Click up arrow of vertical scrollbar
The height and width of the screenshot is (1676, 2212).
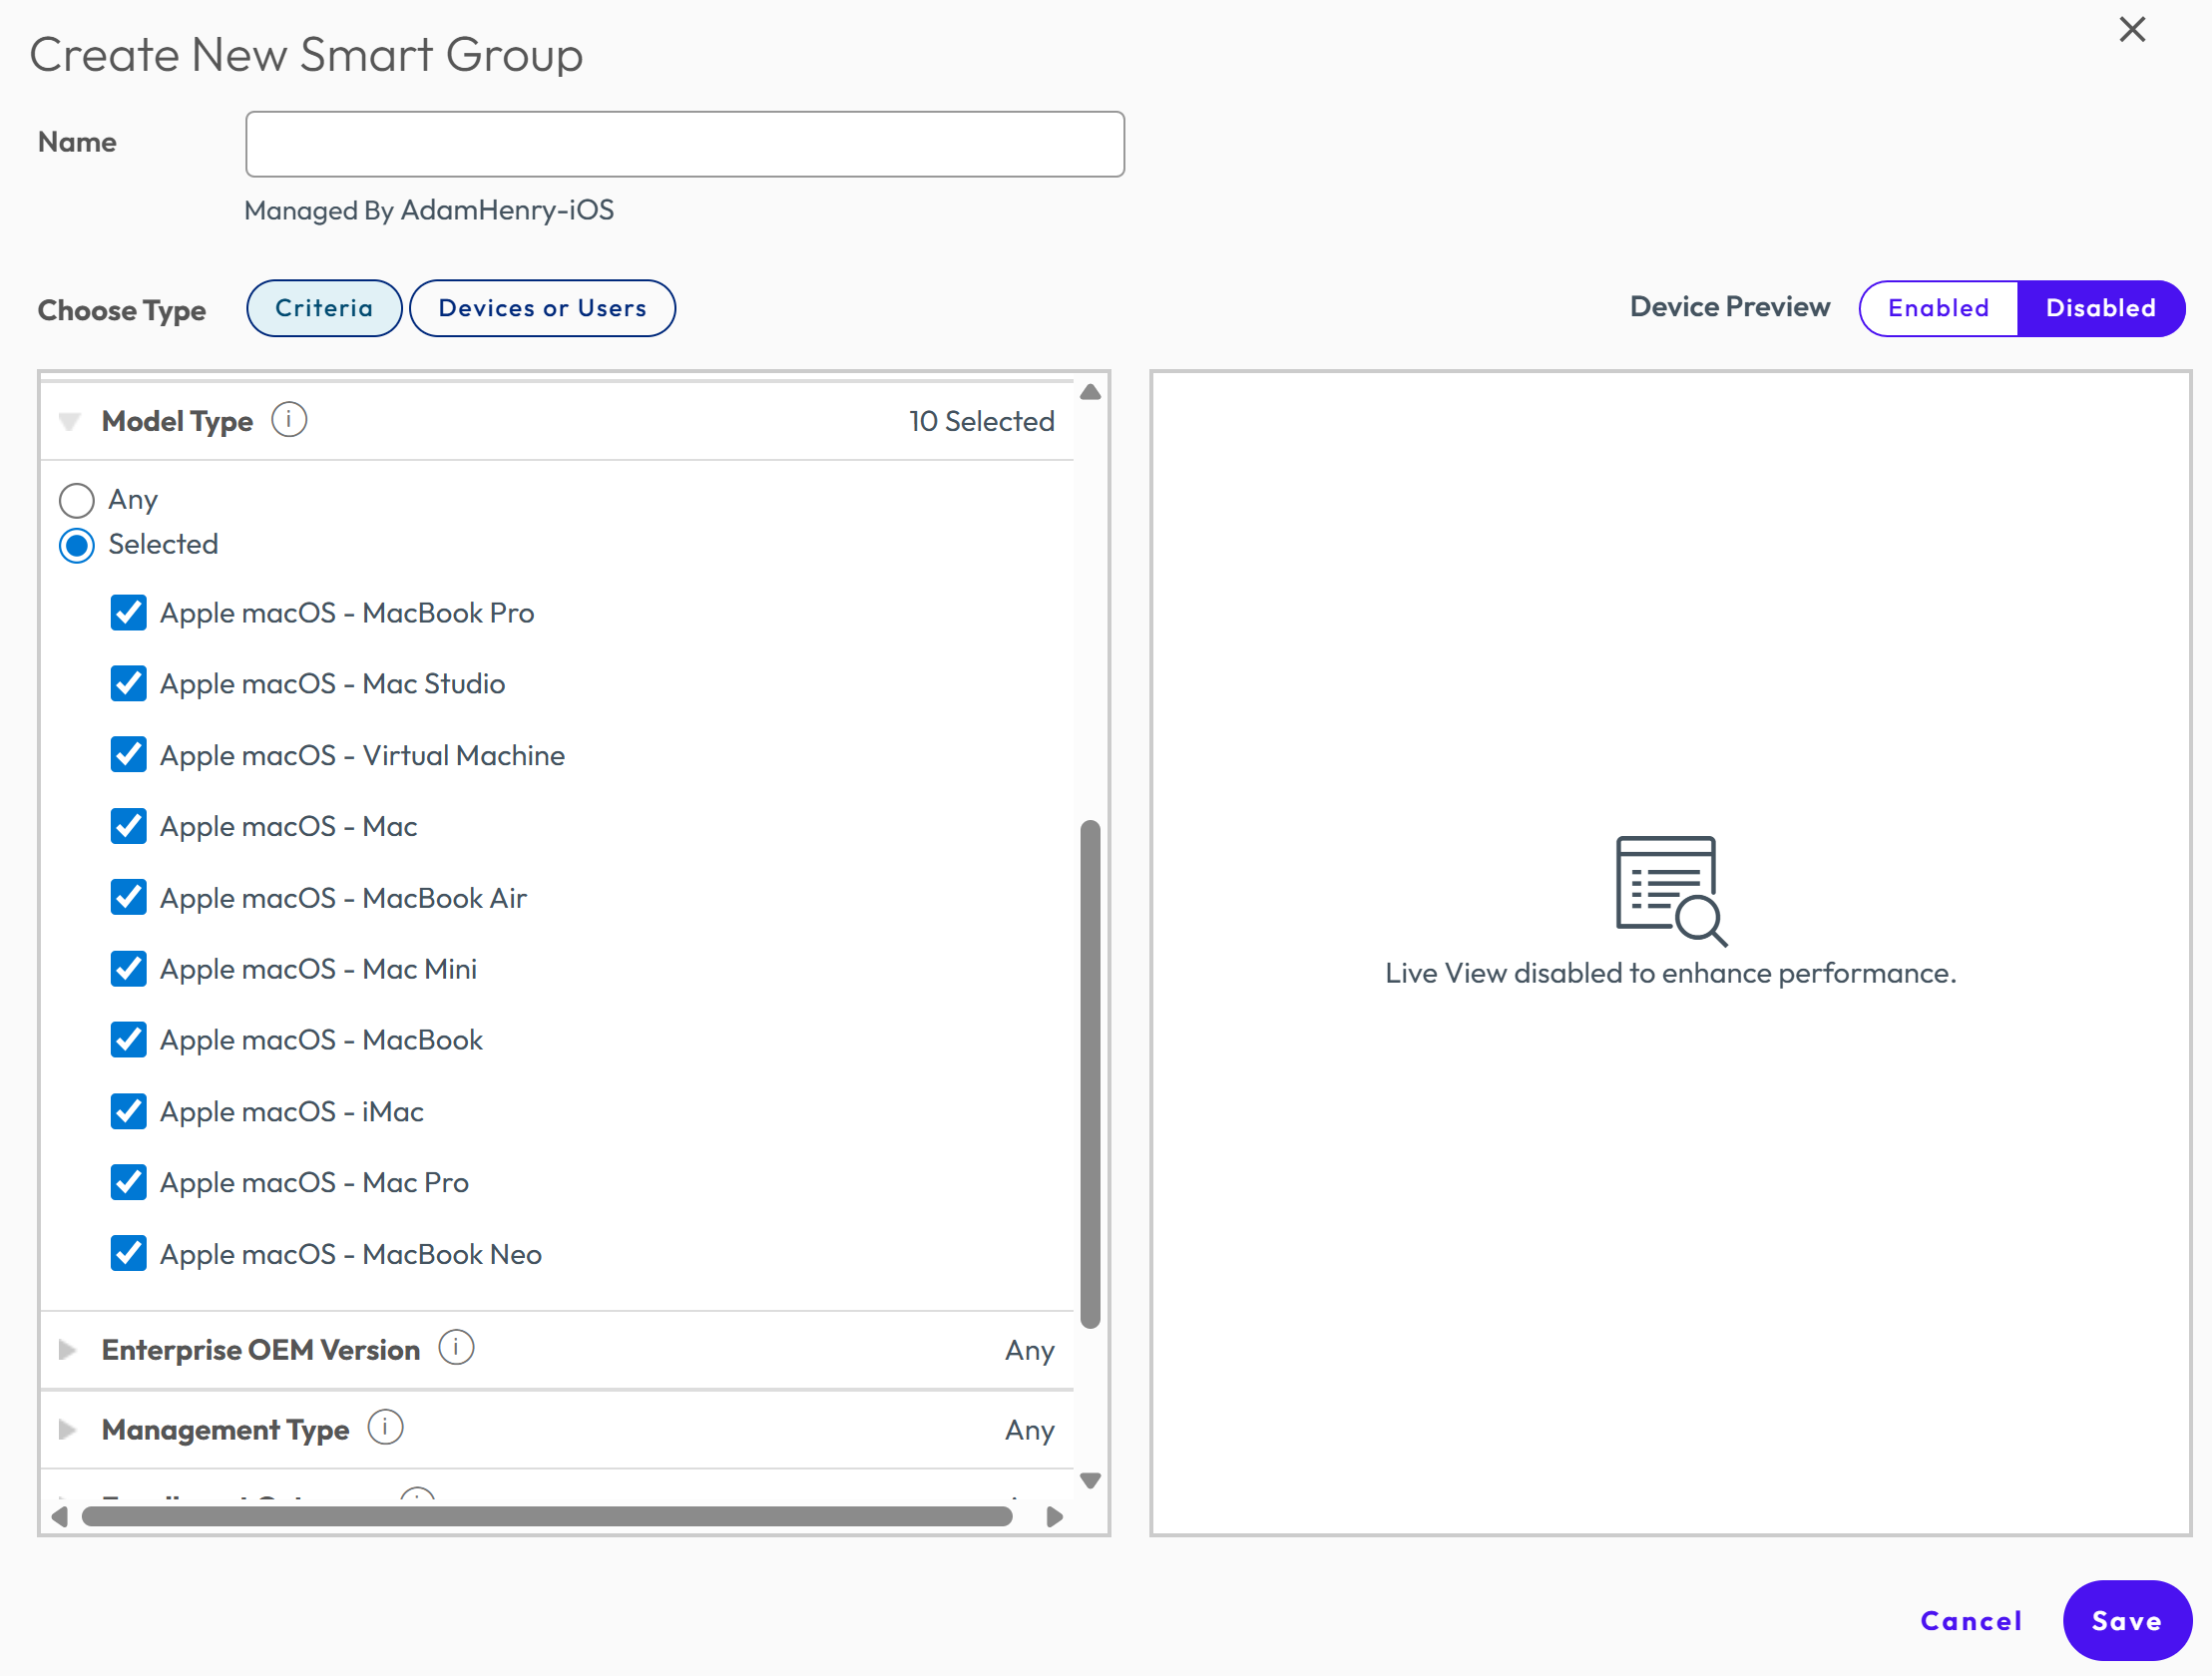[x=1090, y=392]
